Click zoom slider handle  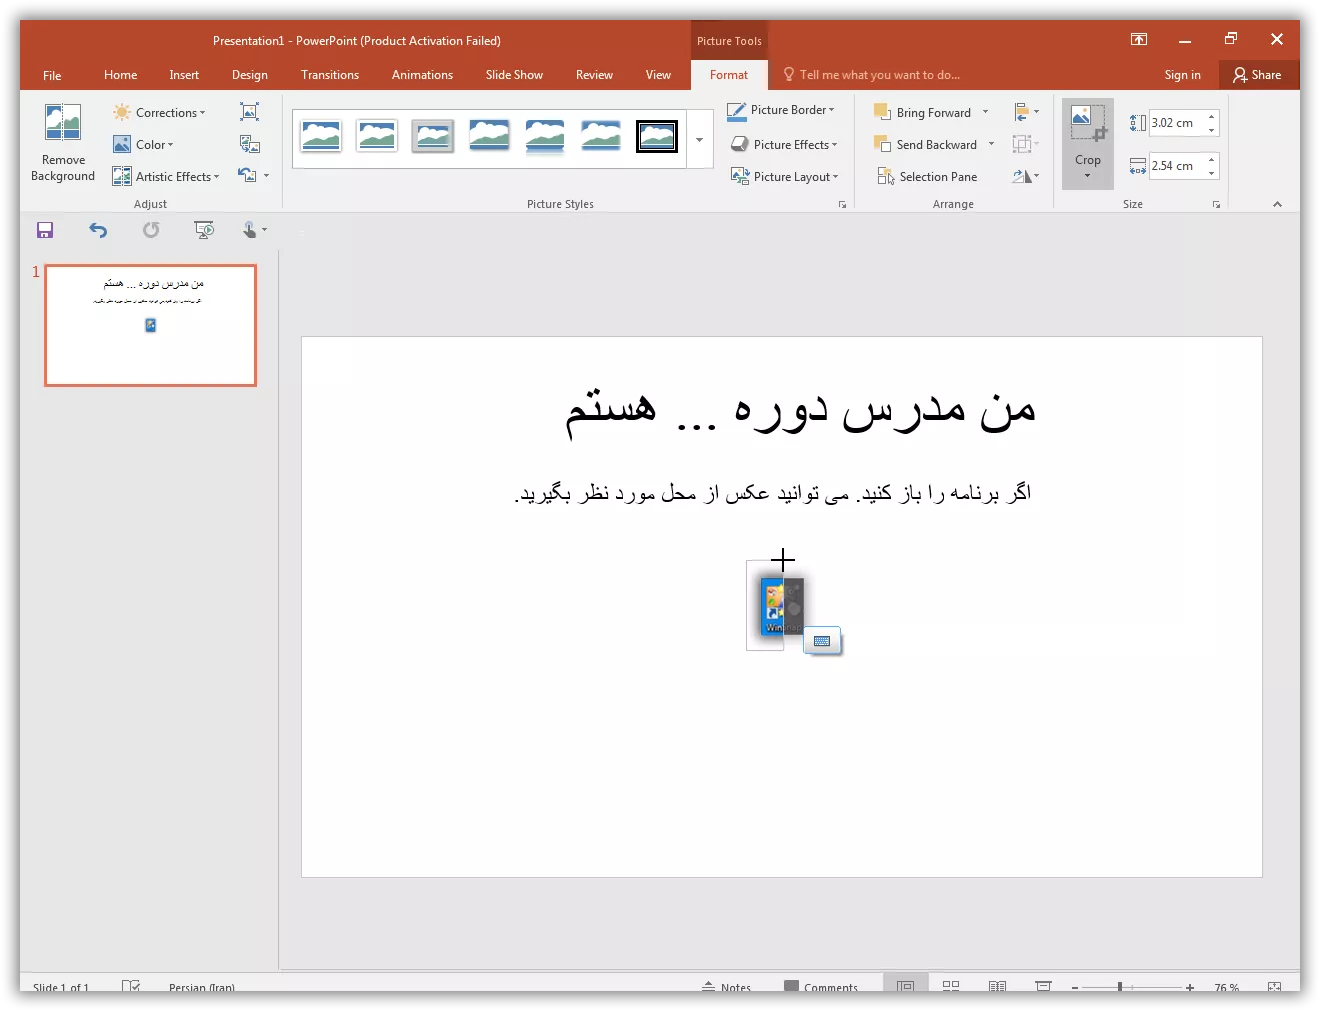click(1120, 987)
